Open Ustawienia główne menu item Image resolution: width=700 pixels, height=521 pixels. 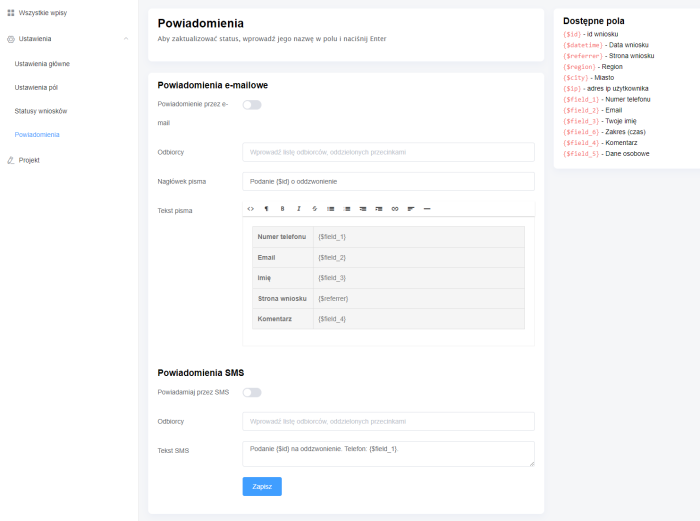[x=42, y=64]
